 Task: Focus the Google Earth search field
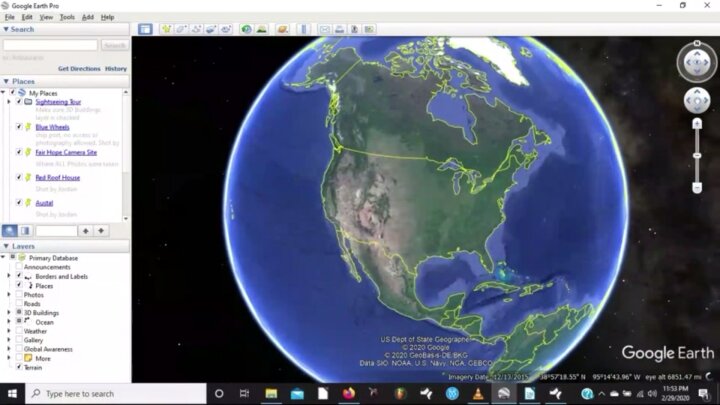[x=51, y=45]
